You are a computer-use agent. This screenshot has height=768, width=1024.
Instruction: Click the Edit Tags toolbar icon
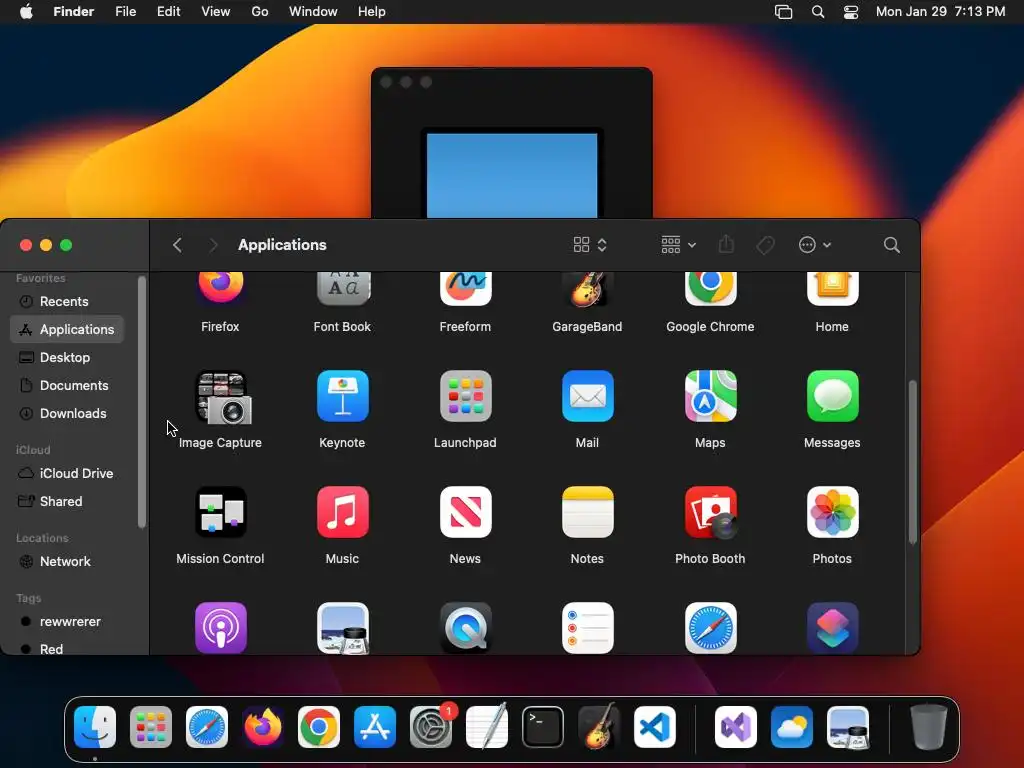coord(765,245)
